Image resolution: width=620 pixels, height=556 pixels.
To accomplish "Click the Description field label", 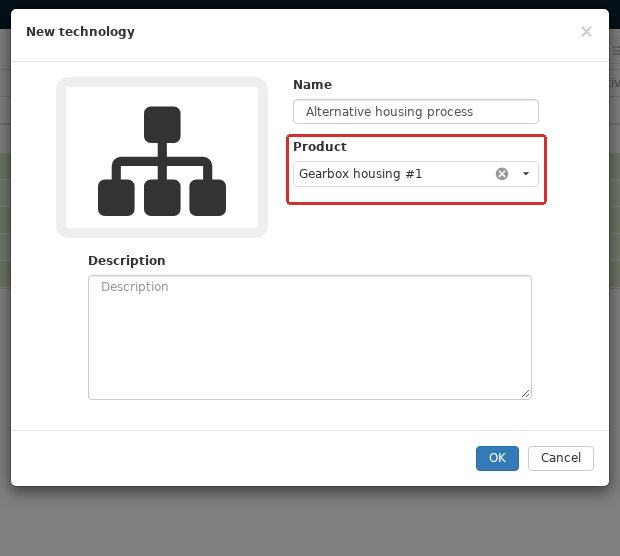I will 127,261.
